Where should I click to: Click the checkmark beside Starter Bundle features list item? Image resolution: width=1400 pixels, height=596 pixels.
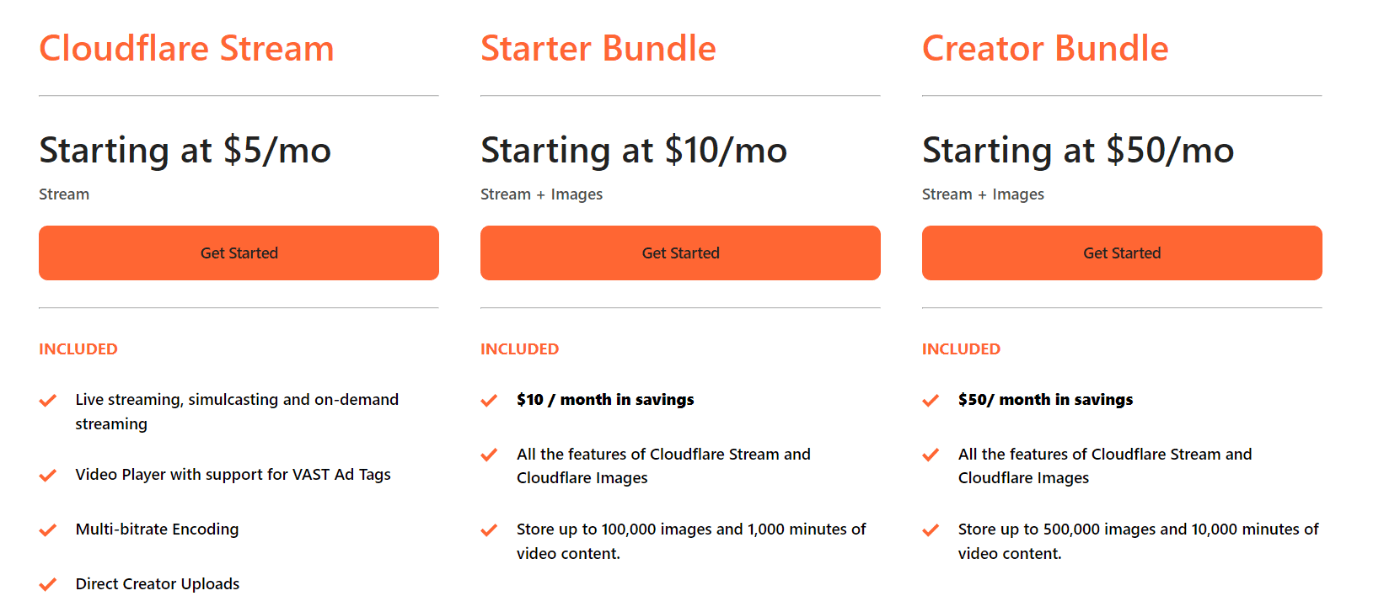(x=489, y=455)
